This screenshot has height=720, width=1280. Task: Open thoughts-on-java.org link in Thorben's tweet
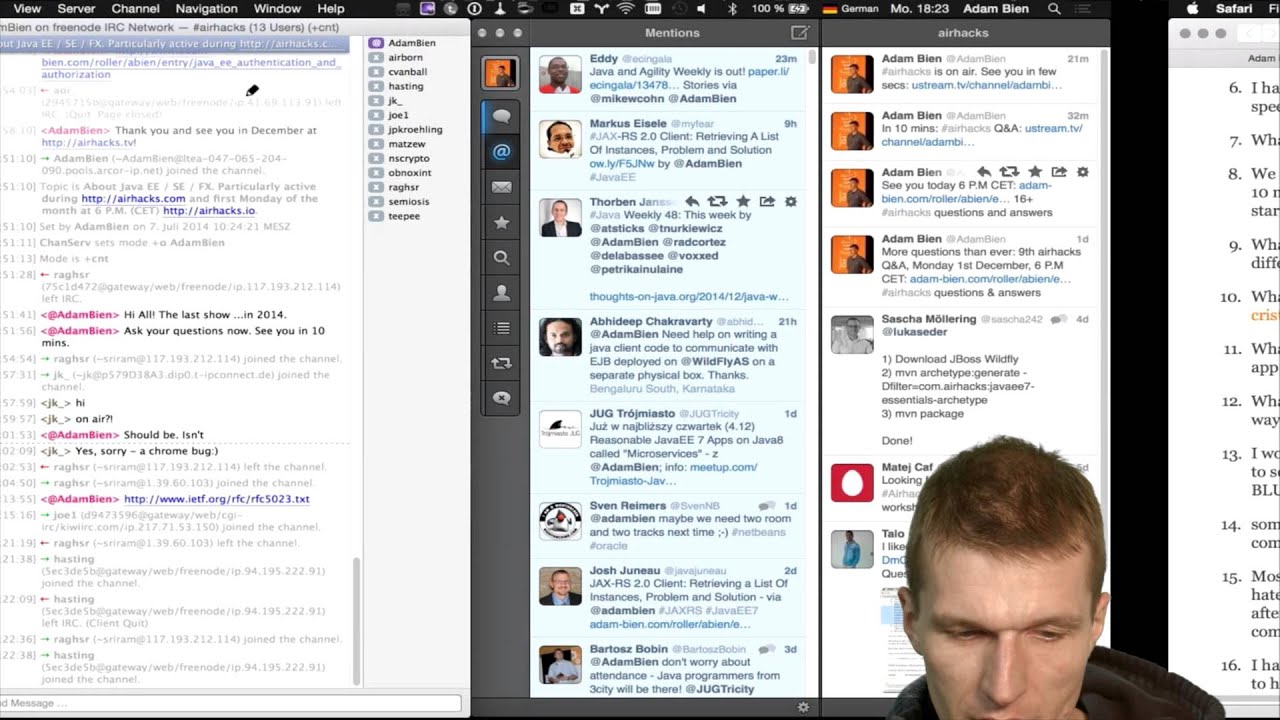pyautogui.click(x=688, y=297)
